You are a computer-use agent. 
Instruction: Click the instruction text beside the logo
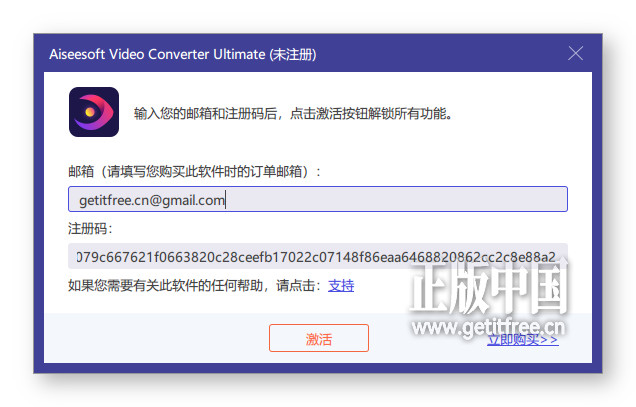tap(293, 113)
